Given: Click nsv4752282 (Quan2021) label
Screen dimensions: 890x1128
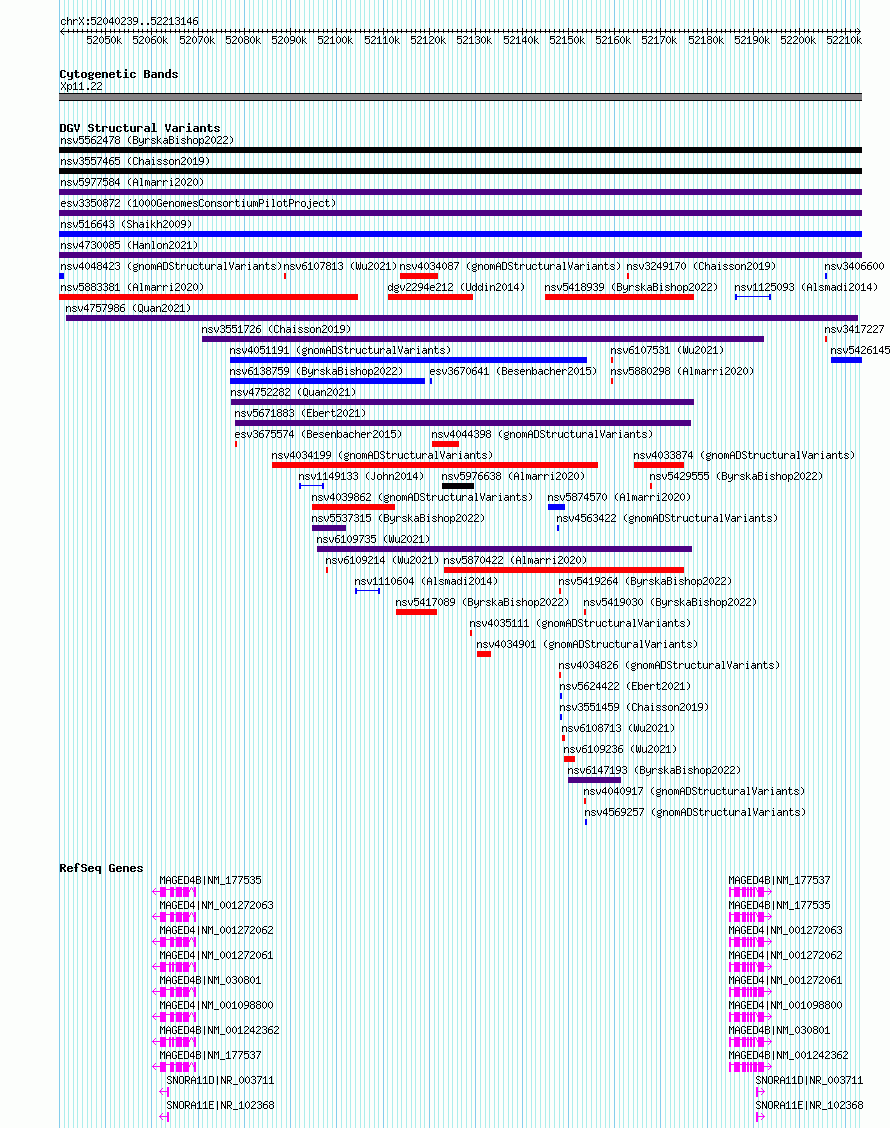Looking at the screenshot, I should tap(293, 392).
